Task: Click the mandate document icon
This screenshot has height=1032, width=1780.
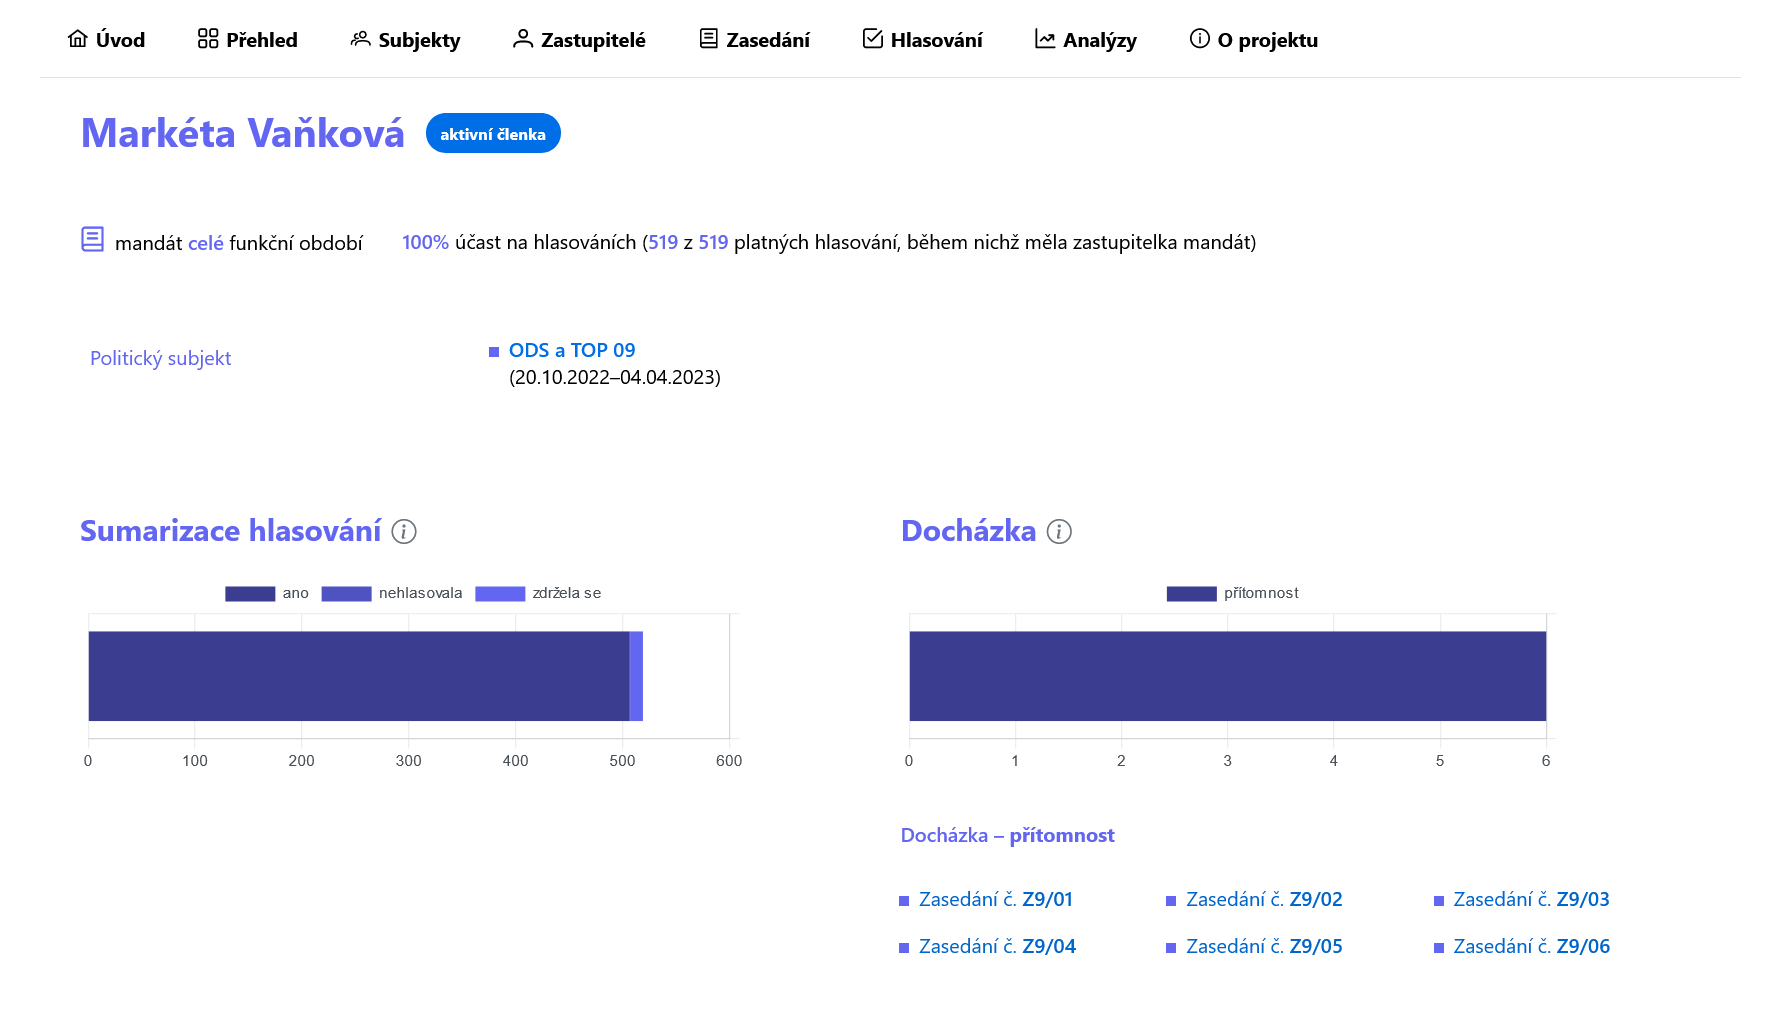Action: pos(92,240)
